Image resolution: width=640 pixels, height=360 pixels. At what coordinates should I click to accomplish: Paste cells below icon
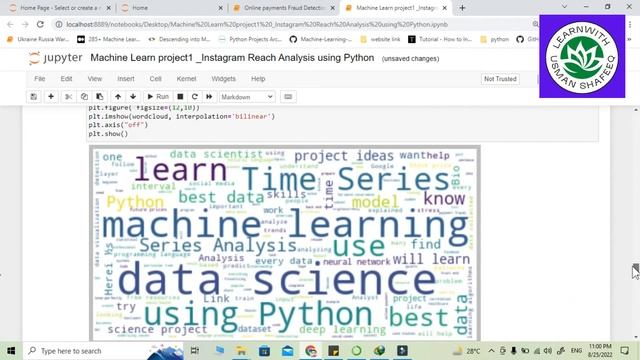click(100, 97)
